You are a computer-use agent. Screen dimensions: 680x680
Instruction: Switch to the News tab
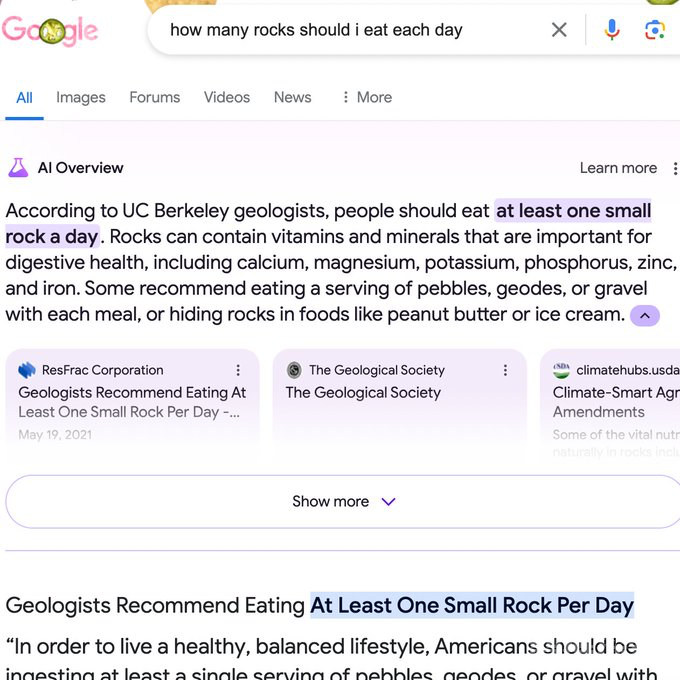coord(292,97)
